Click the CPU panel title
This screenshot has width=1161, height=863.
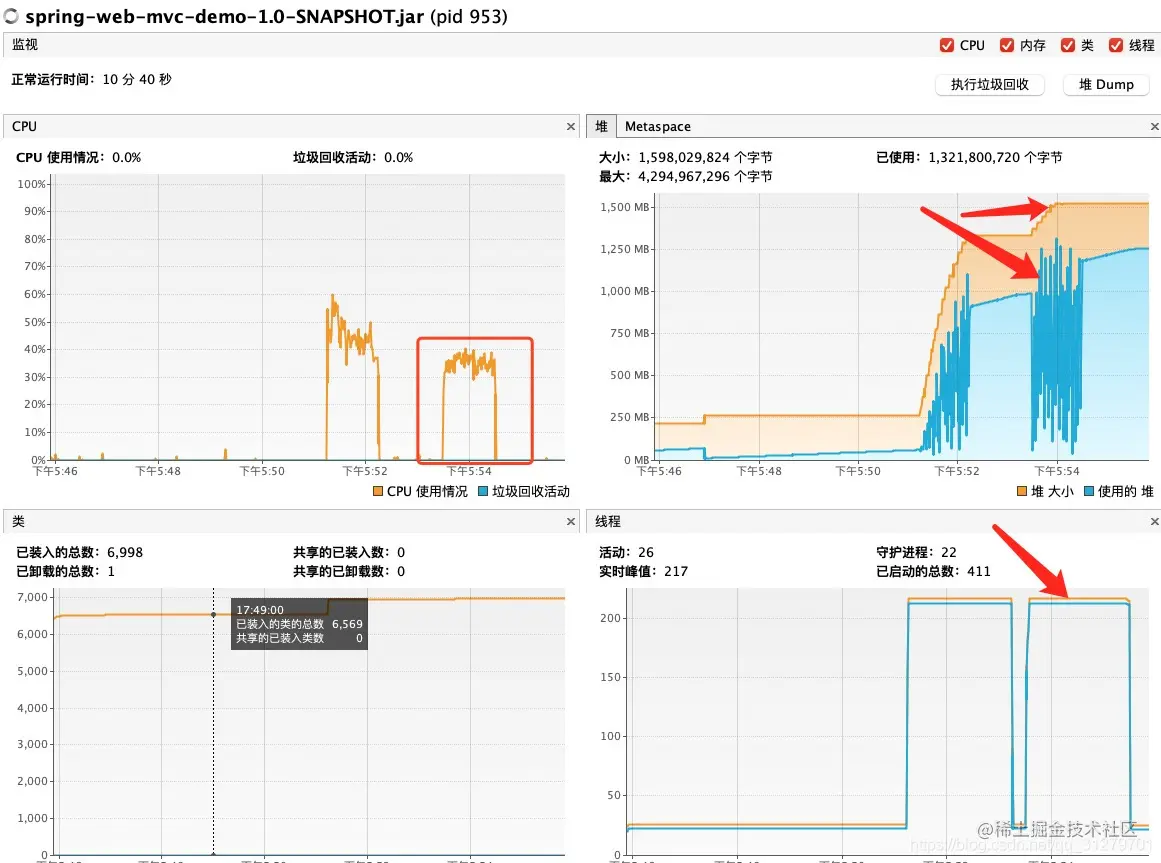pos(24,127)
